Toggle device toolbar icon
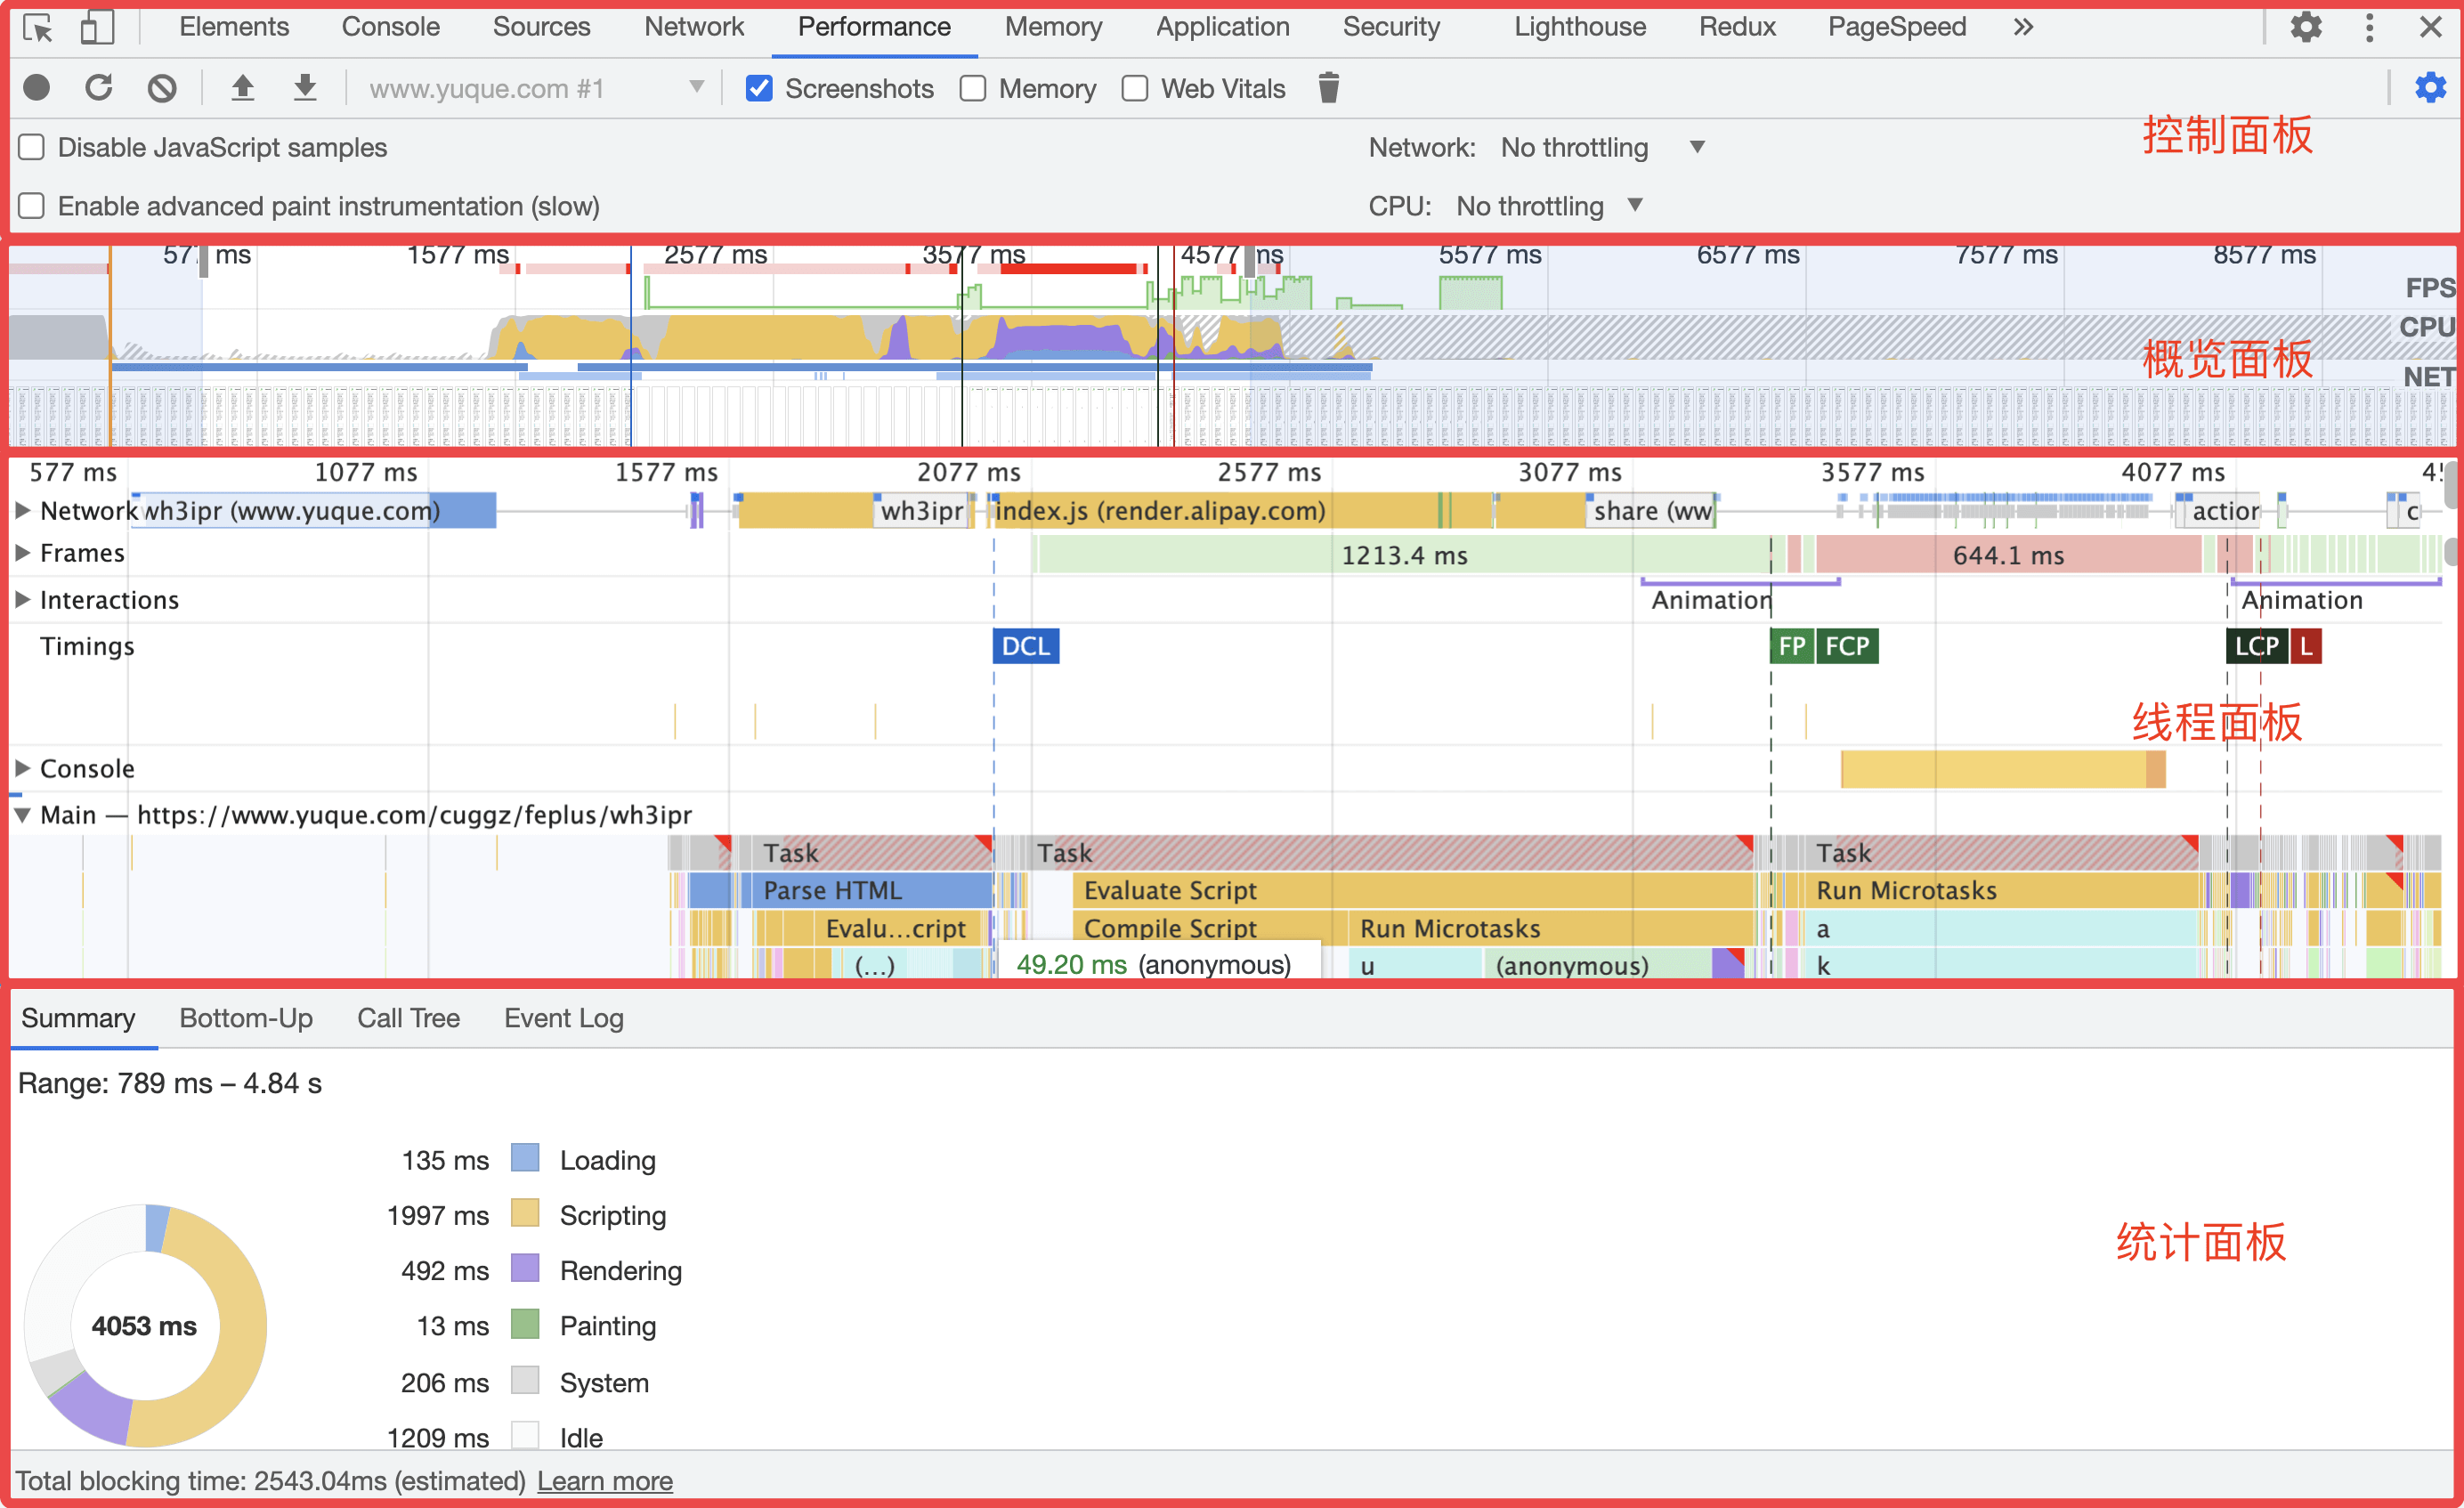2464x1508 pixels. 97,27
